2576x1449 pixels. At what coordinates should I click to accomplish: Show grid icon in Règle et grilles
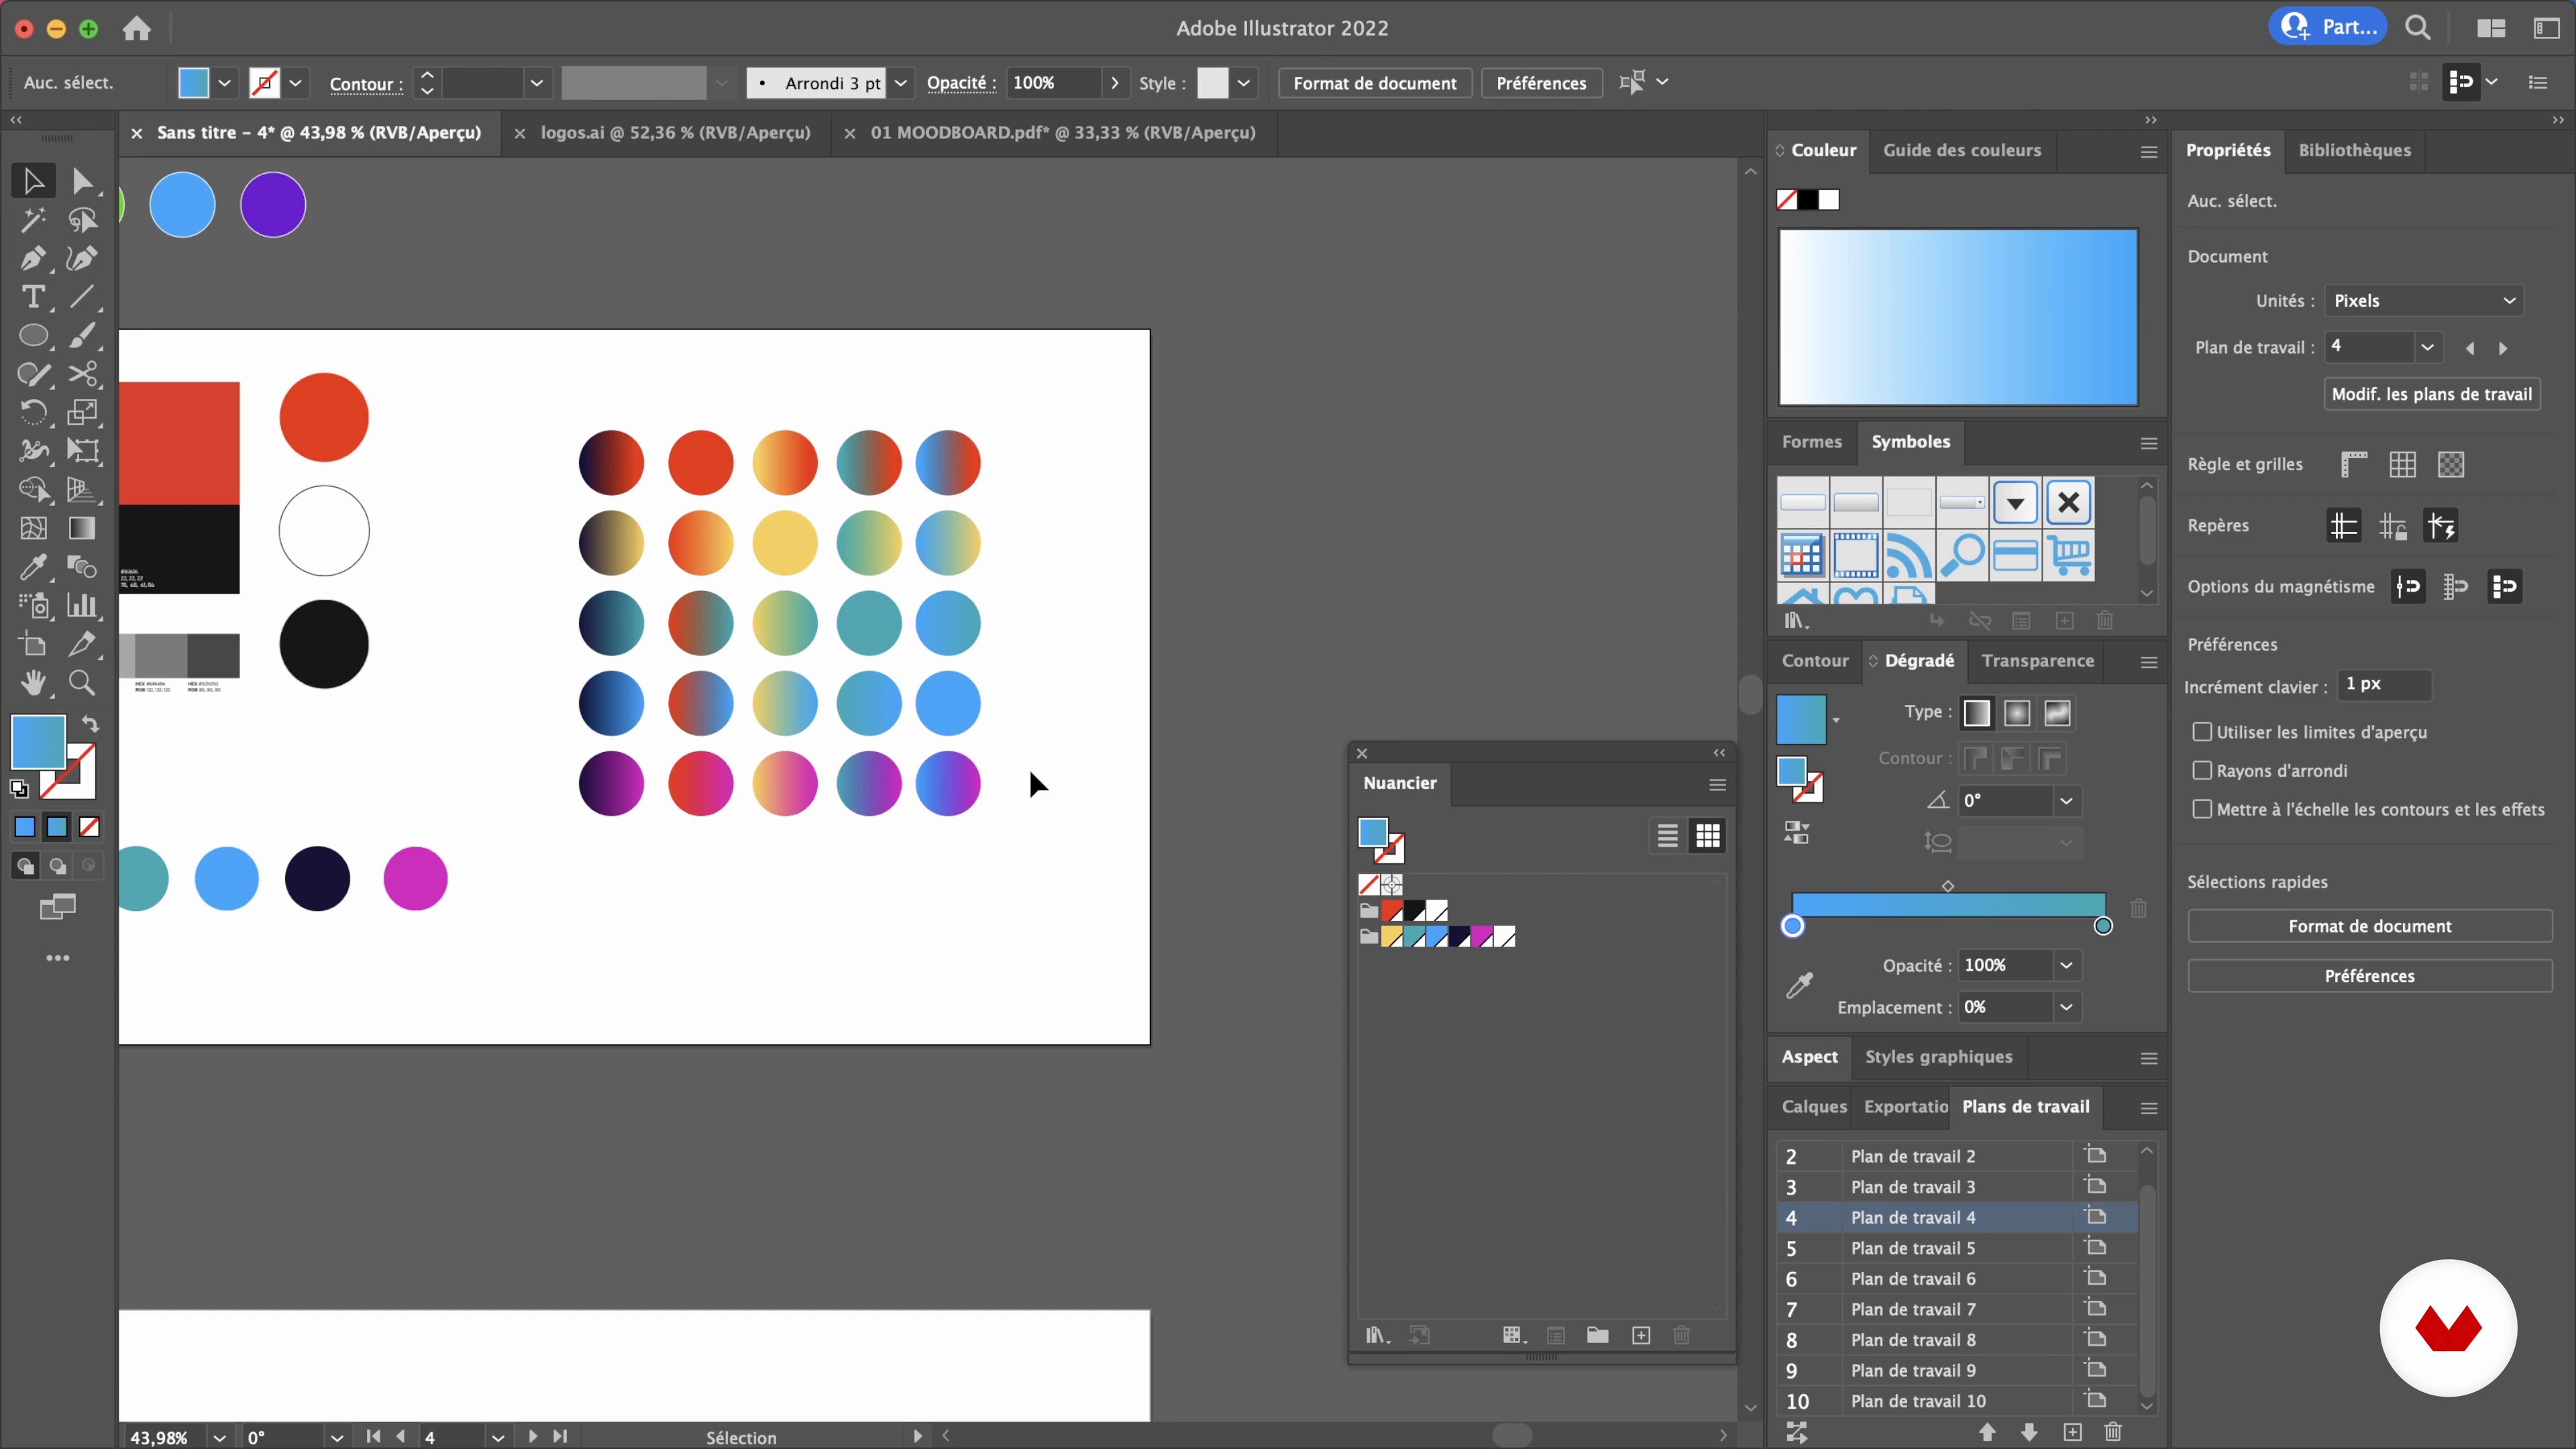point(2402,464)
